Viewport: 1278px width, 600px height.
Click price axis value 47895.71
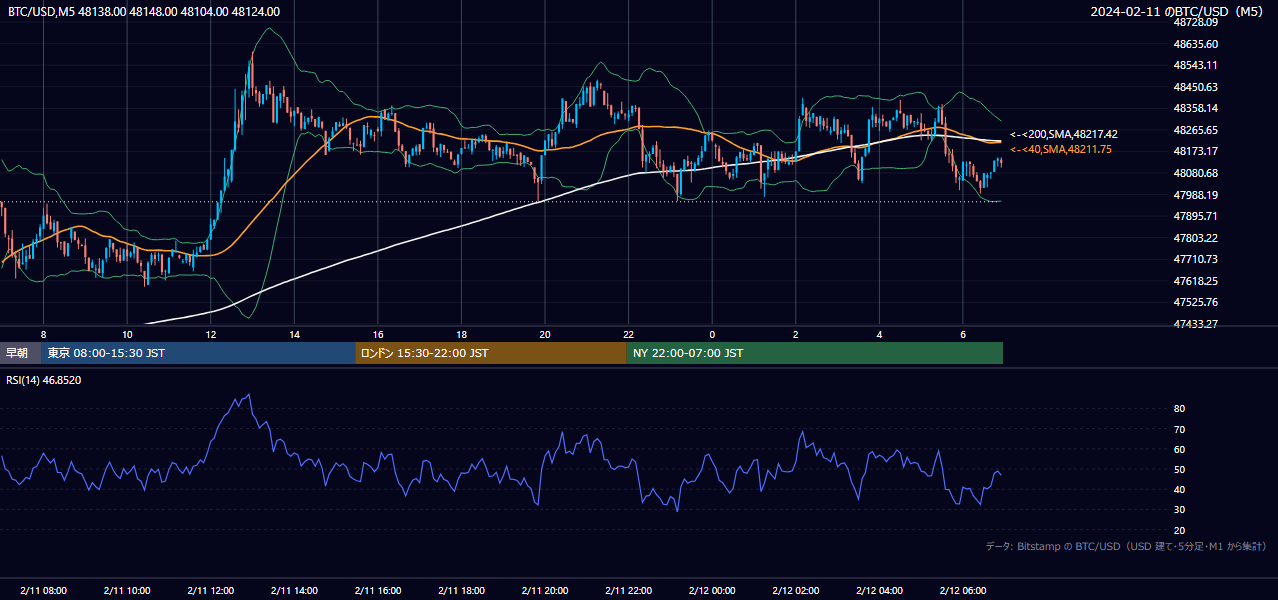tap(1196, 216)
